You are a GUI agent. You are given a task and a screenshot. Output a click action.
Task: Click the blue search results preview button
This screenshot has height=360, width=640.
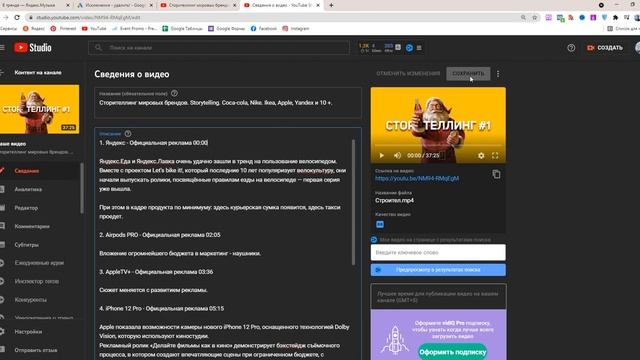[x=438, y=270]
